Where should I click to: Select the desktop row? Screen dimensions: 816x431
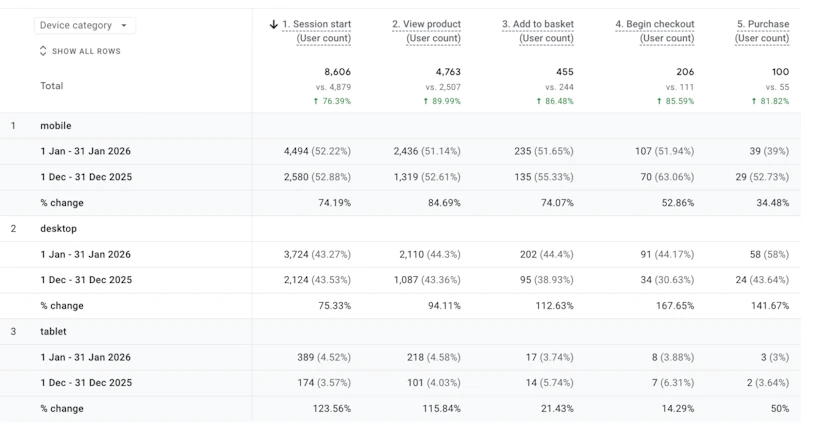click(400, 229)
